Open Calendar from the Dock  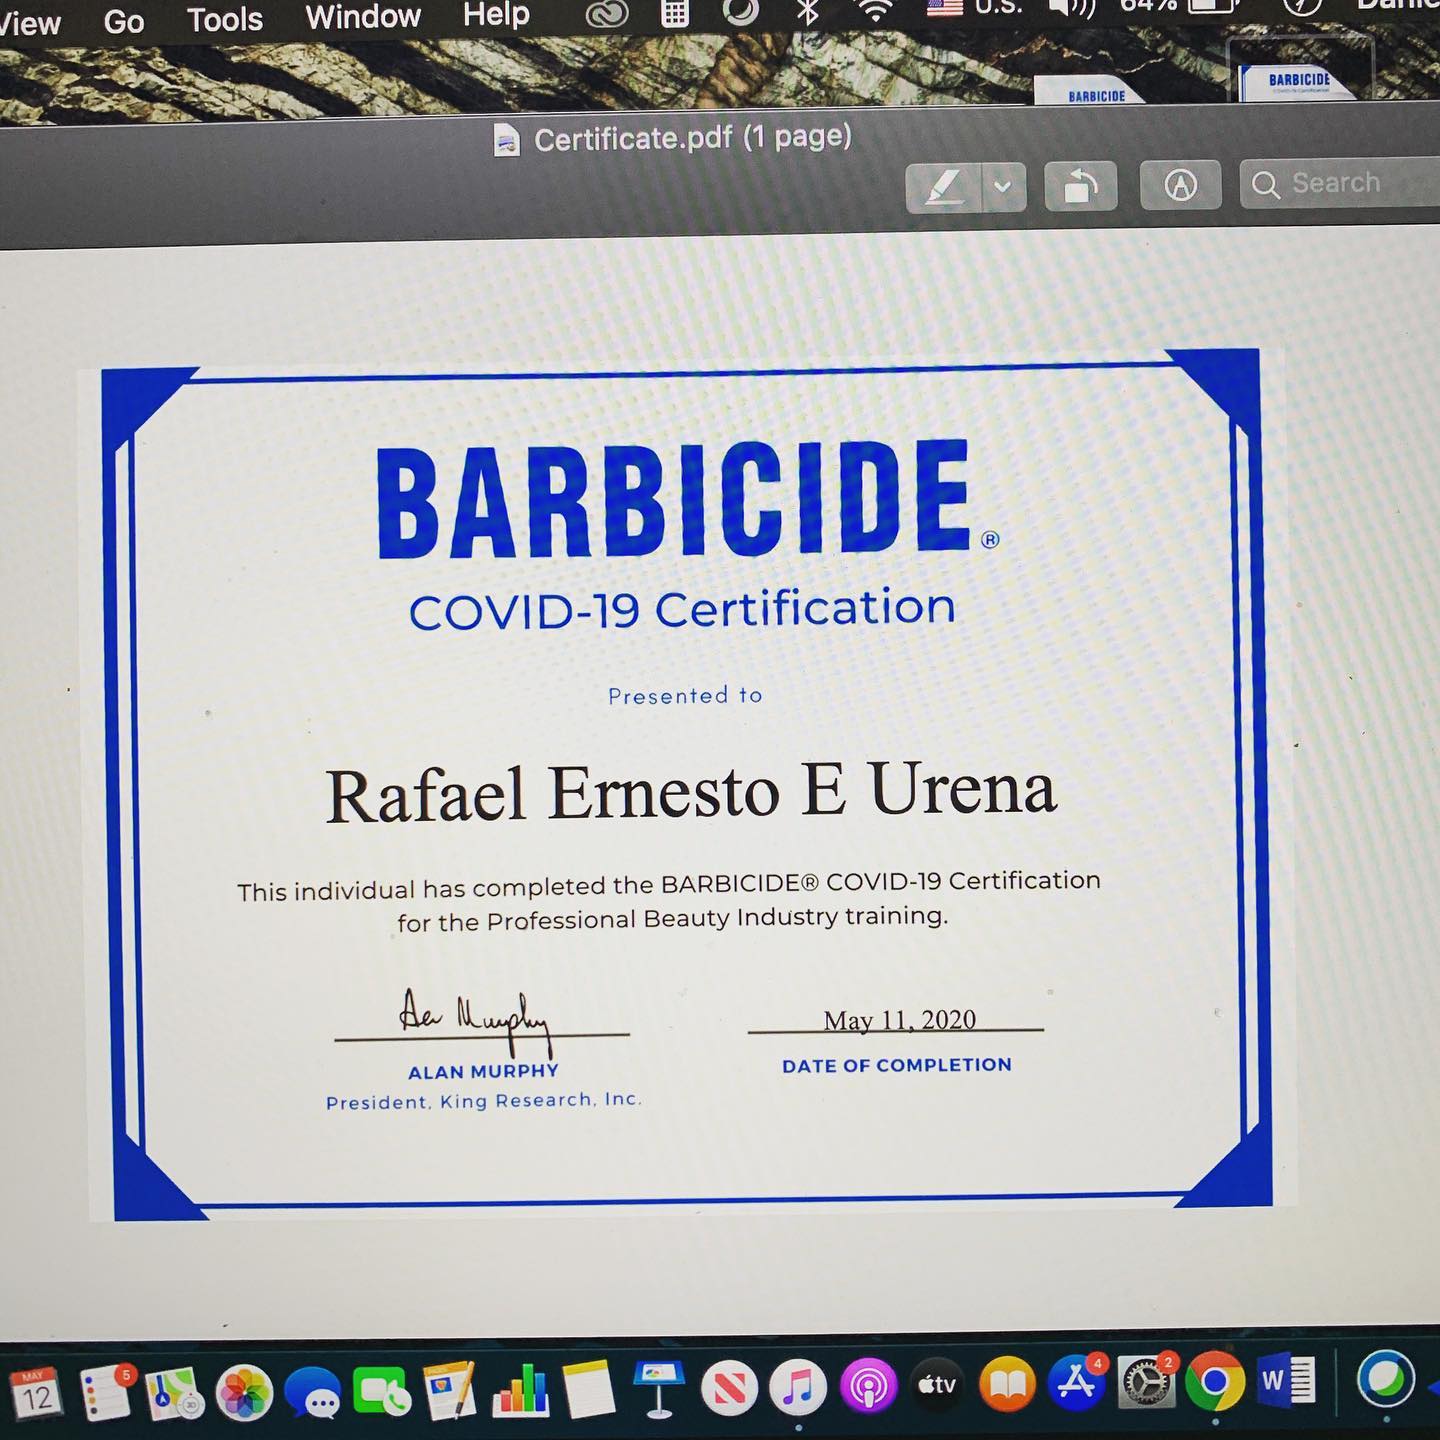[x=35, y=1394]
